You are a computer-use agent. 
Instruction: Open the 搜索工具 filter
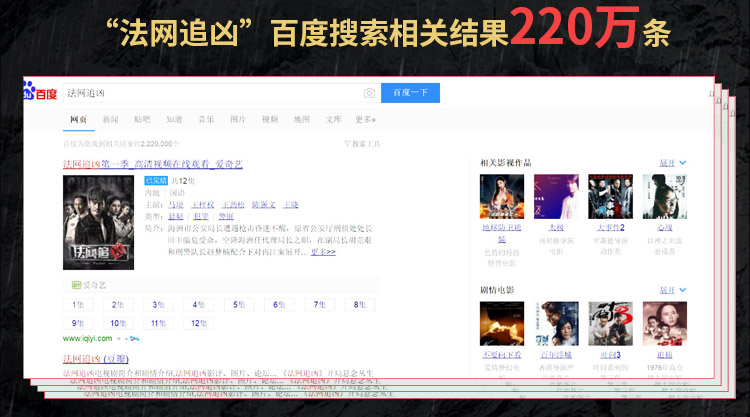click(362, 143)
